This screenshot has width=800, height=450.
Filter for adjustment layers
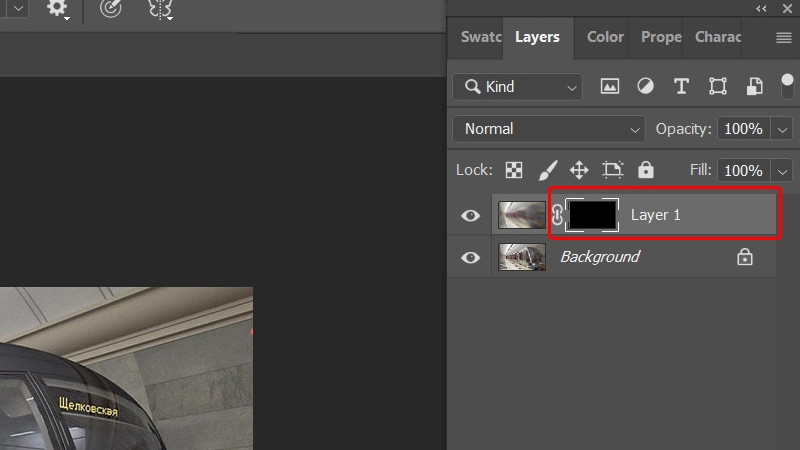click(x=645, y=86)
